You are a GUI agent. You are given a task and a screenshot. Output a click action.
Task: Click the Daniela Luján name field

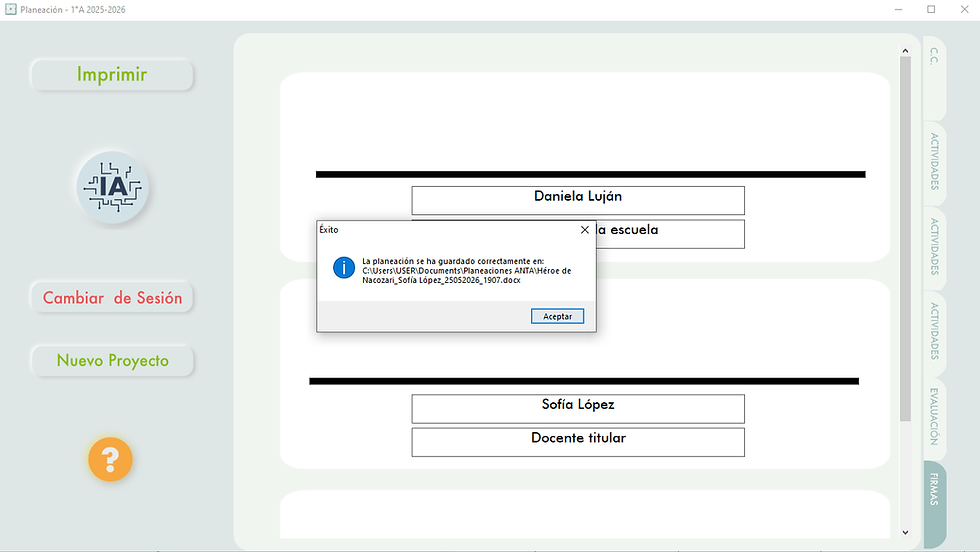click(x=578, y=200)
